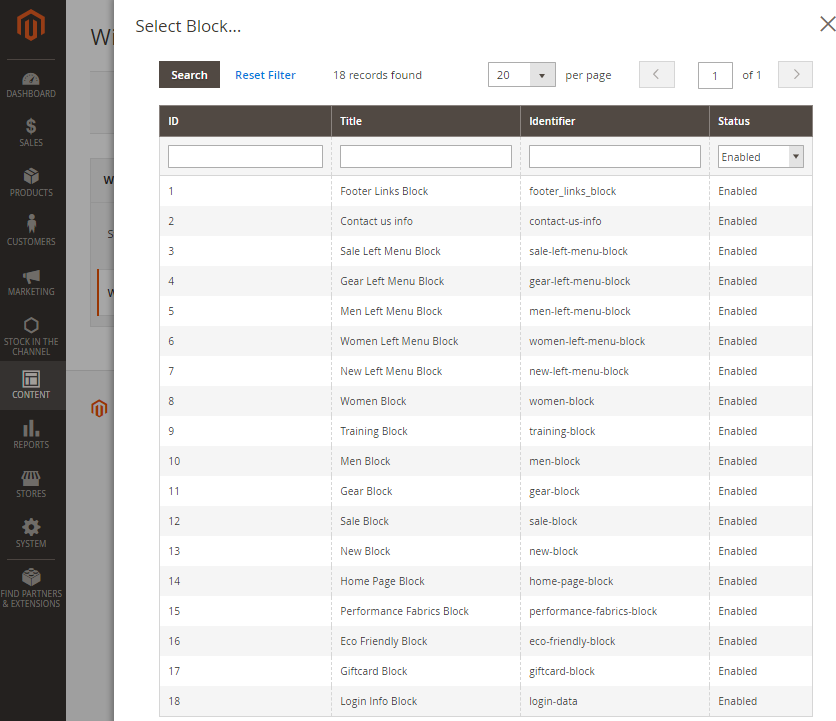
Task: Select the Home Page Block row
Action: tap(382, 581)
